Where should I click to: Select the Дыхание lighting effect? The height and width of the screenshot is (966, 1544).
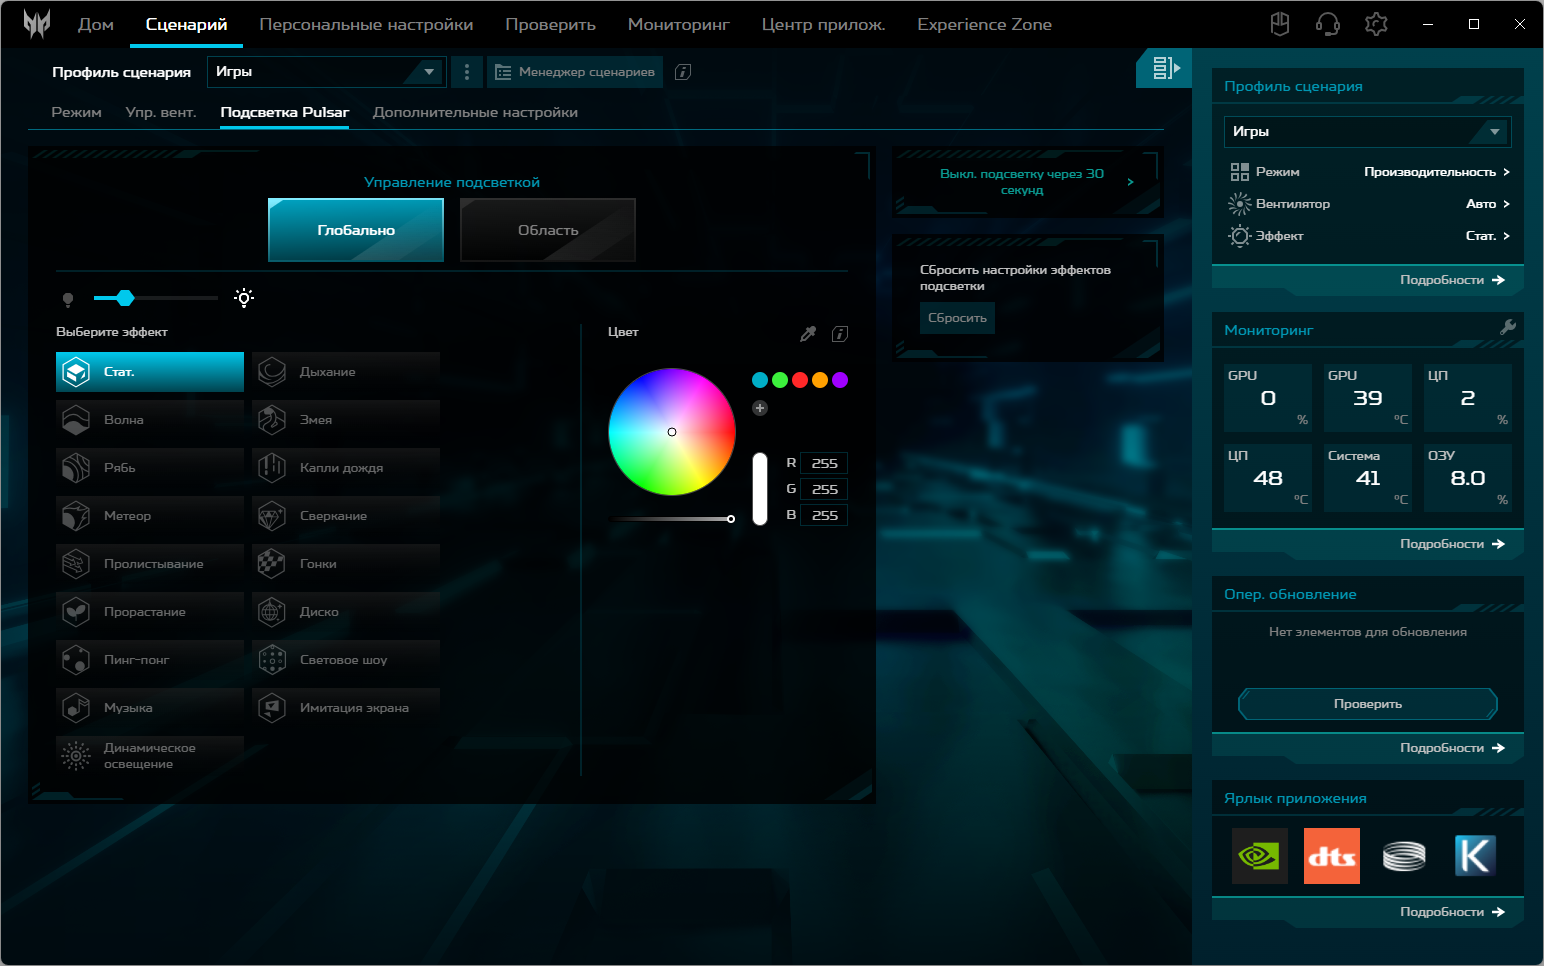346,372
